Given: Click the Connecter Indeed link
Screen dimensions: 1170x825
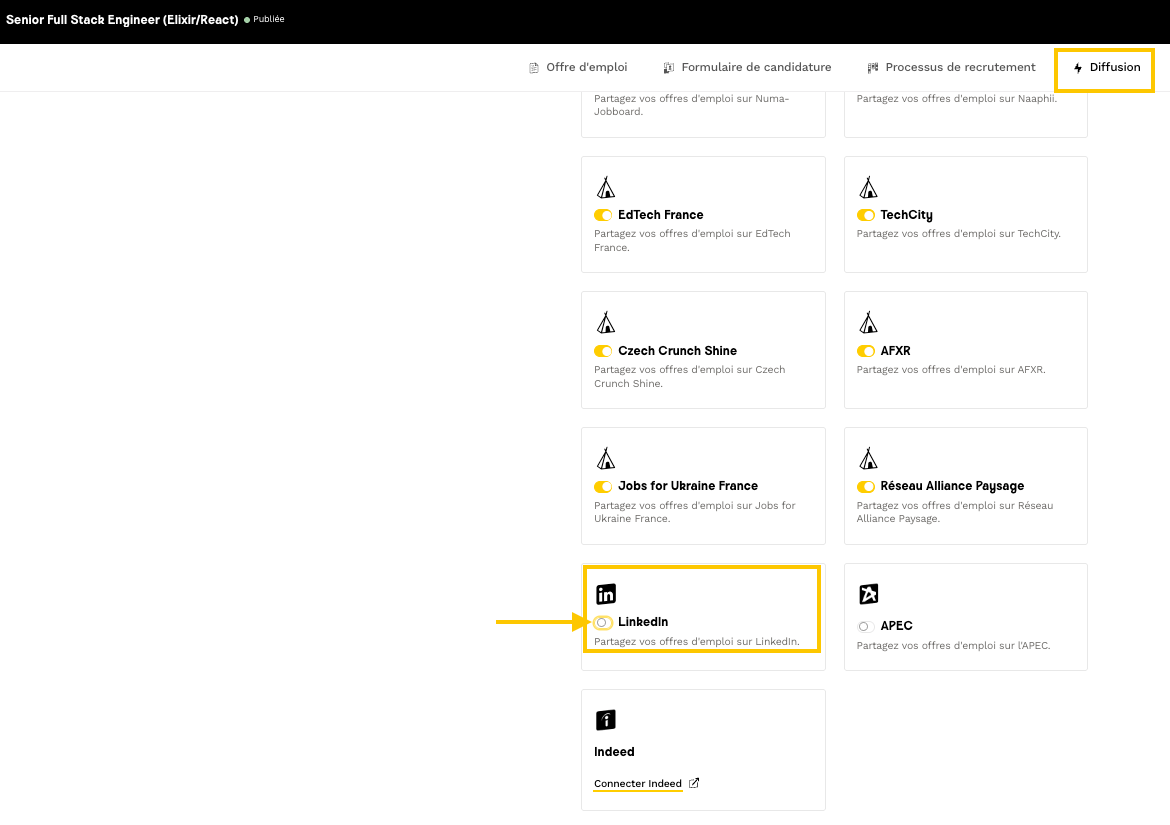Looking at the screenshot, I should 638,784.
